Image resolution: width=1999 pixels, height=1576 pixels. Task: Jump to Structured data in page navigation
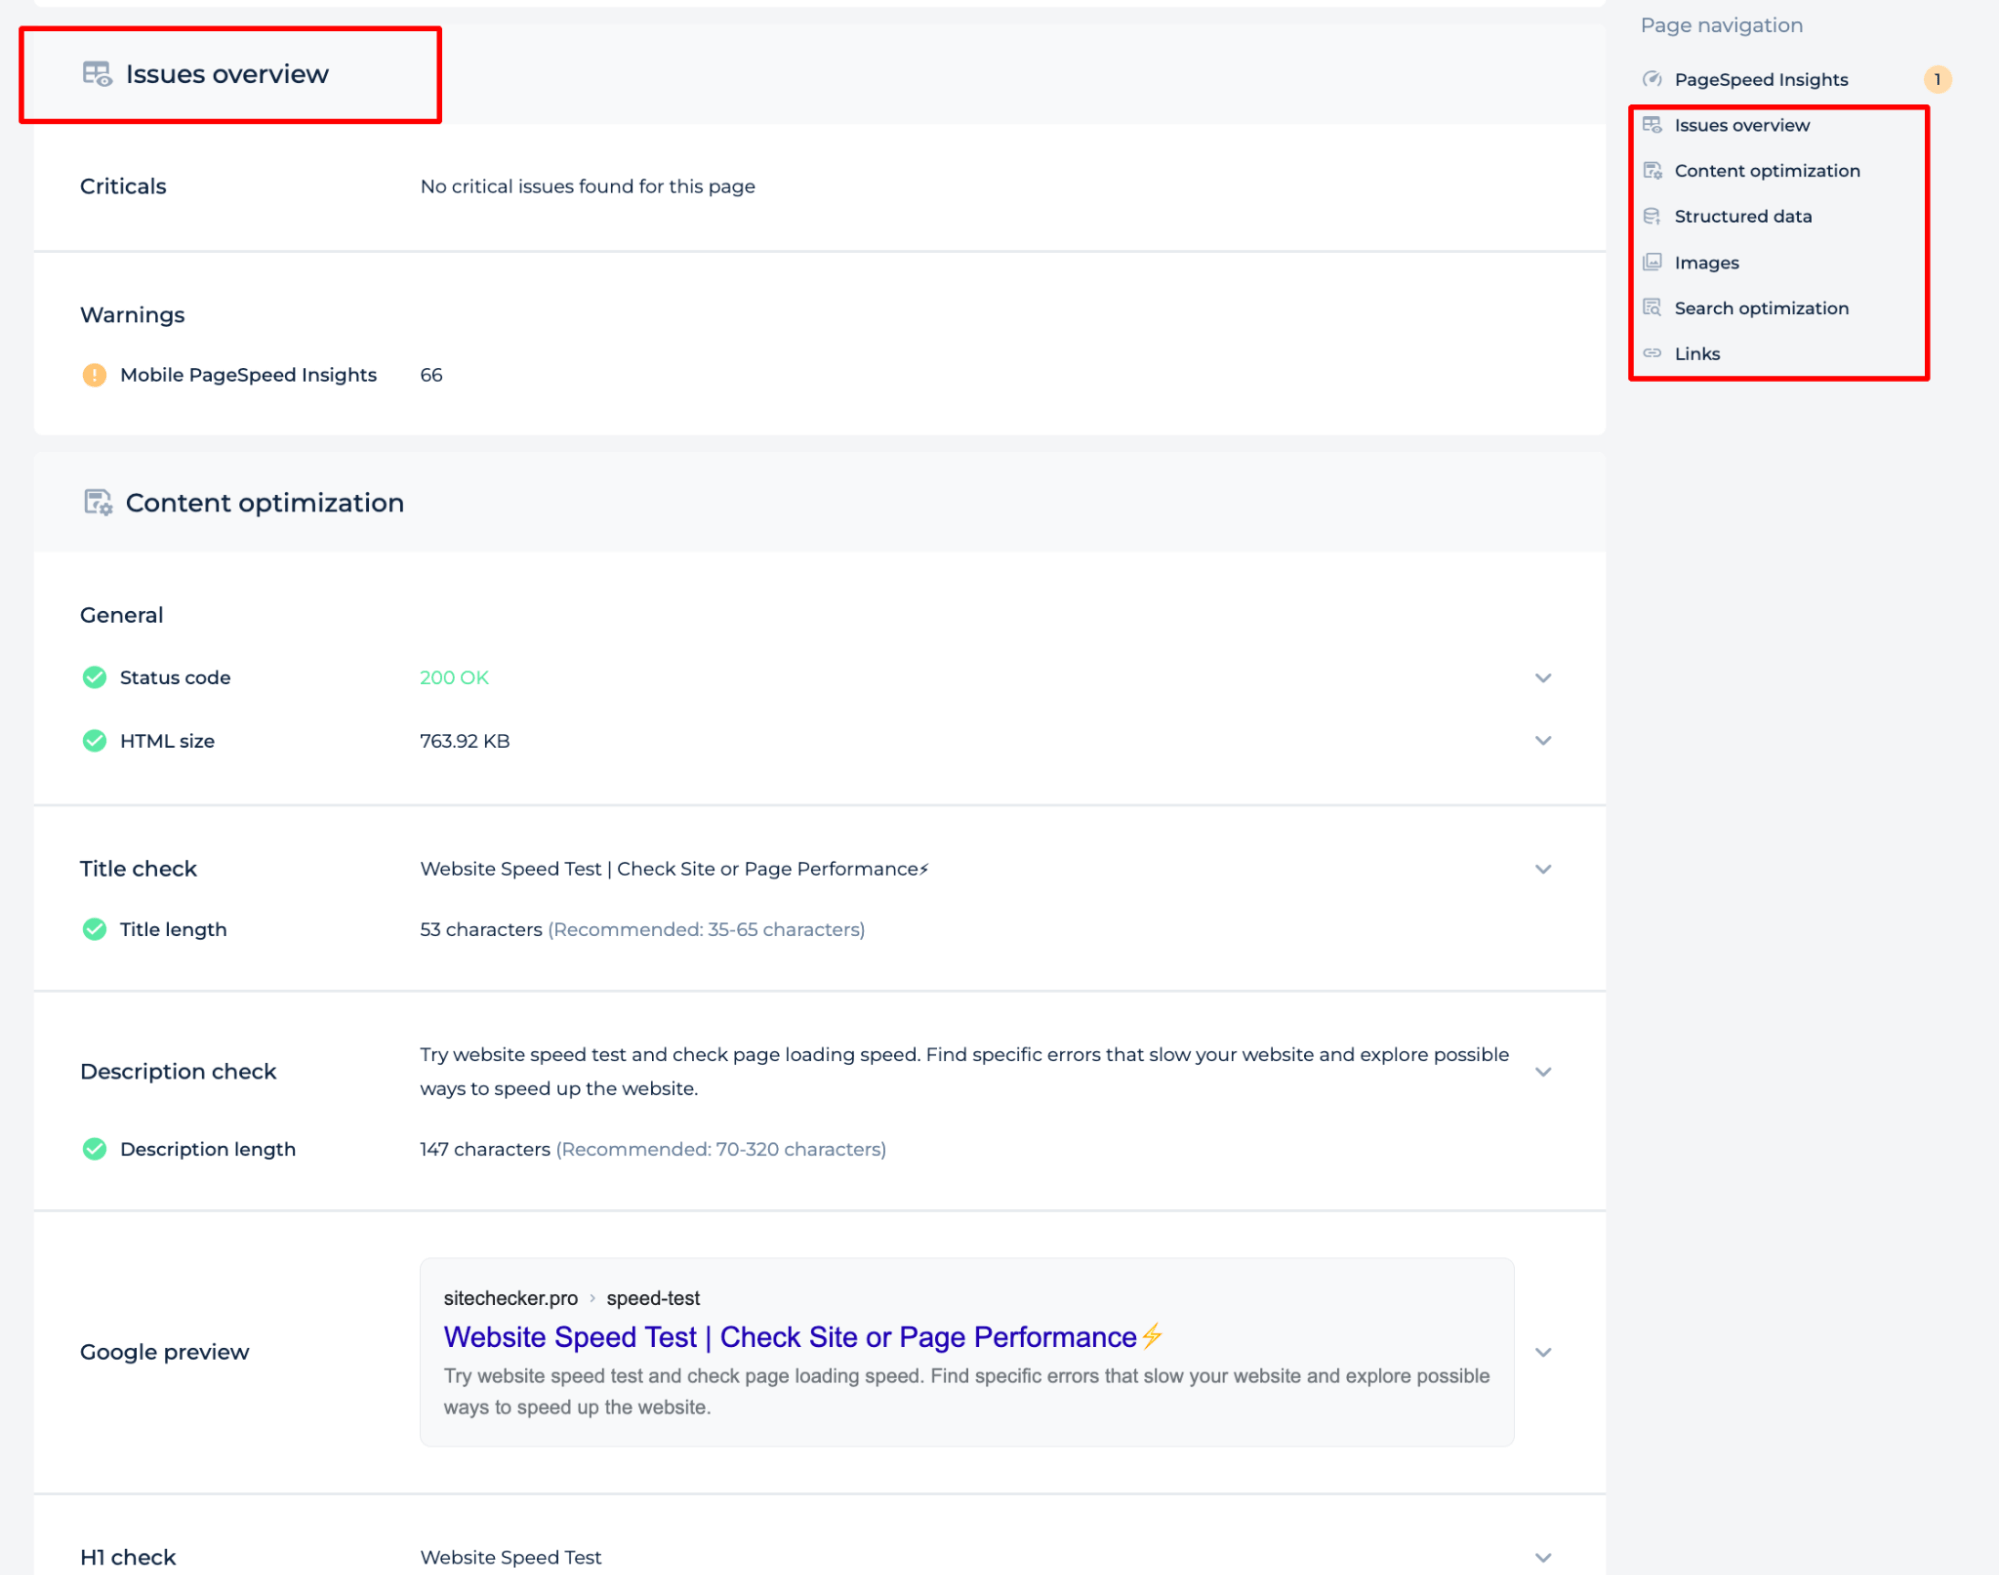[x=1743, y=216]
